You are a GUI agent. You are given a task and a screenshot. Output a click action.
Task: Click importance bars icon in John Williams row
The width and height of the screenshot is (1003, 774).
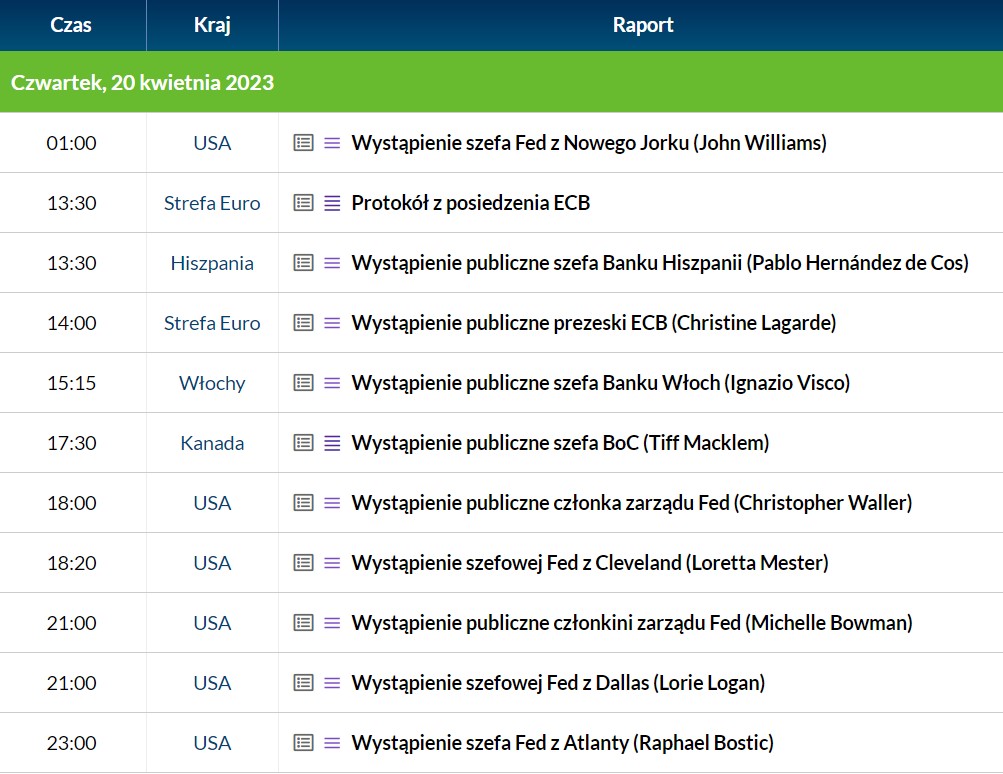pyautogui.click(x=332, y=143)
